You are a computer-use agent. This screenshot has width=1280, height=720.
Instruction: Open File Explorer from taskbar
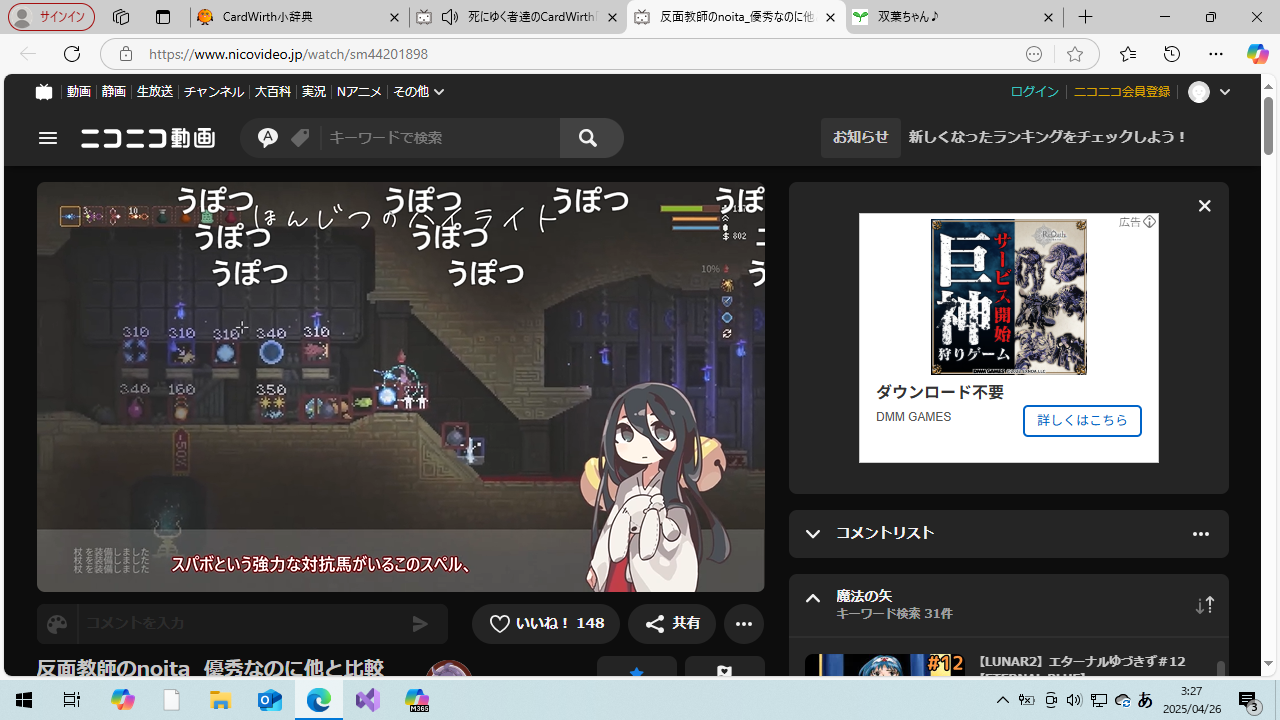pos(220,700)
